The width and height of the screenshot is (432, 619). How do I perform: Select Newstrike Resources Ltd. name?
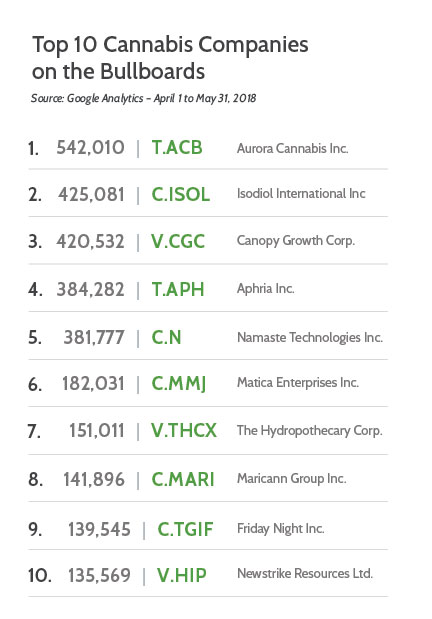(x=305, y=573)
